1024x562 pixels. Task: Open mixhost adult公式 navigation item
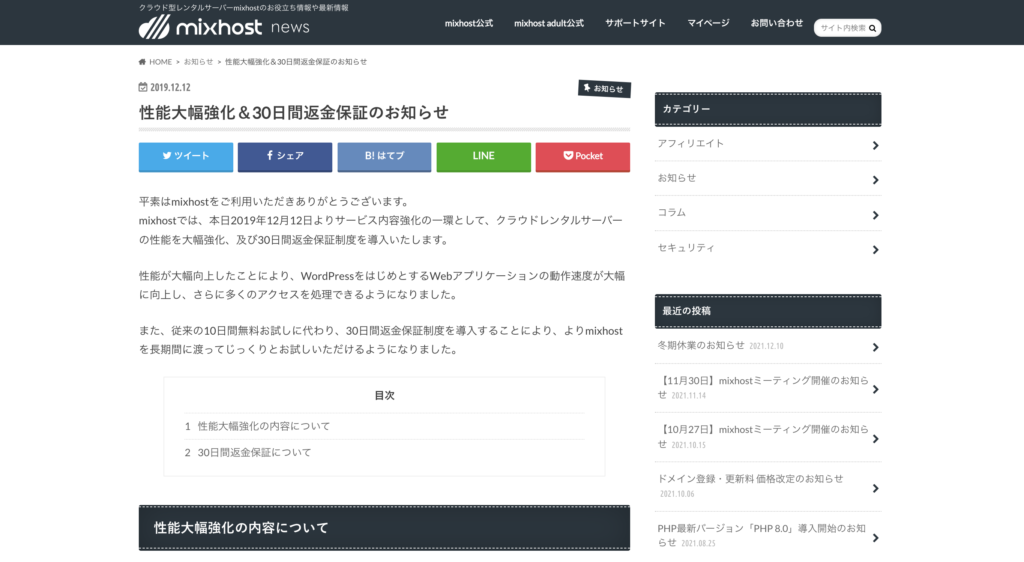tap(549, 23)
